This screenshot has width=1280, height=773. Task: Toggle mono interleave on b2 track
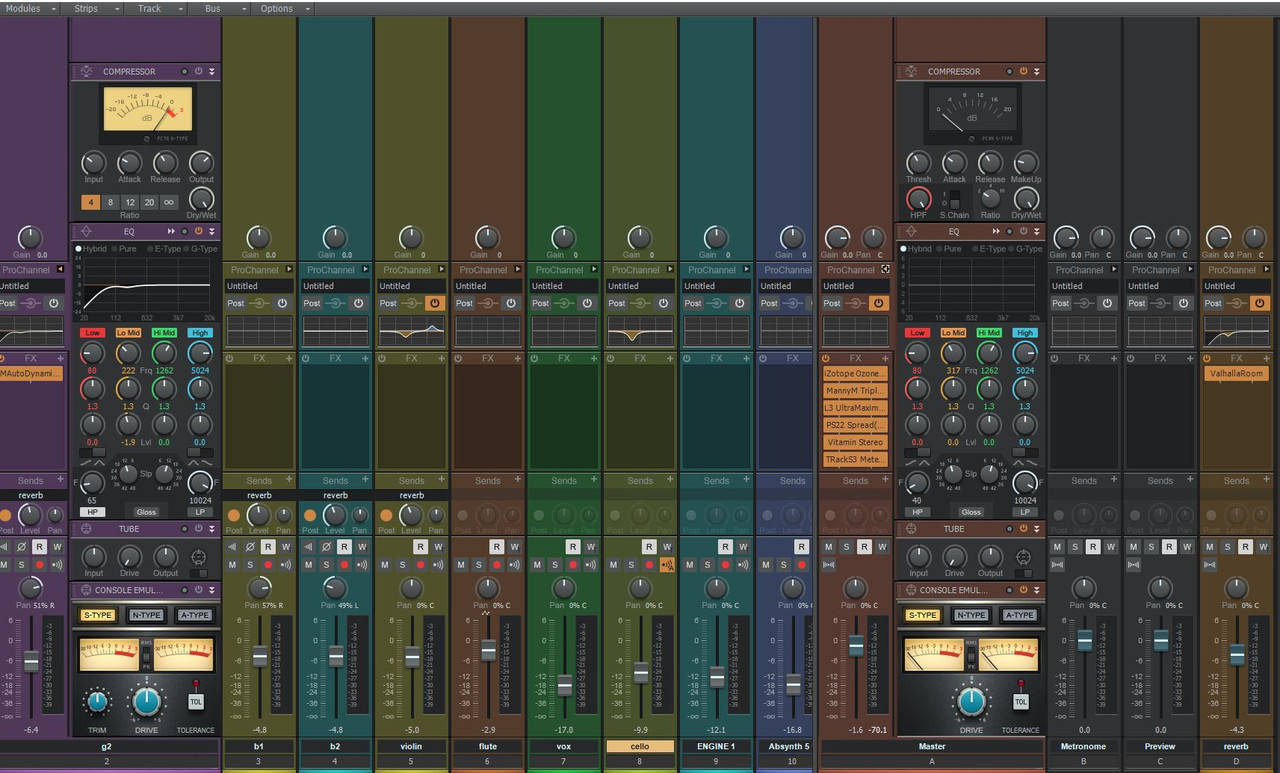pyautogui.click(x=308, y=547)
